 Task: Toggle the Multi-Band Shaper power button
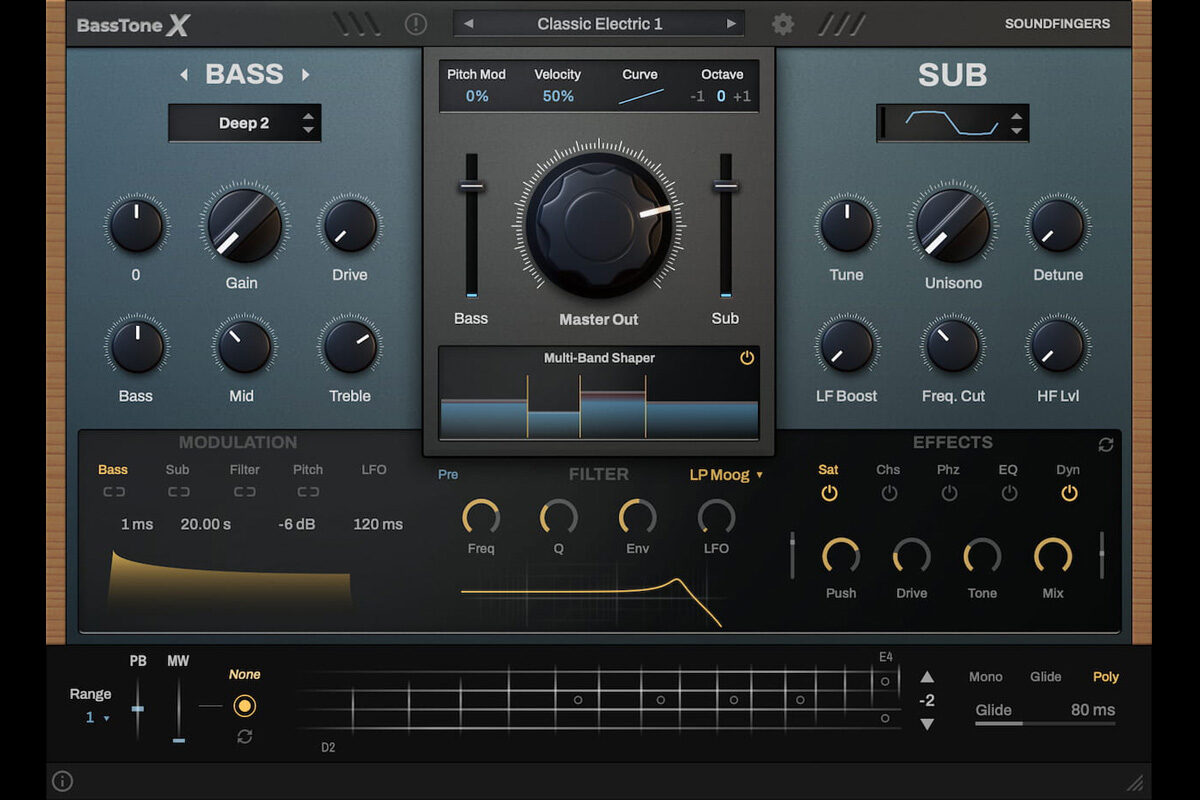coord(747,358)
